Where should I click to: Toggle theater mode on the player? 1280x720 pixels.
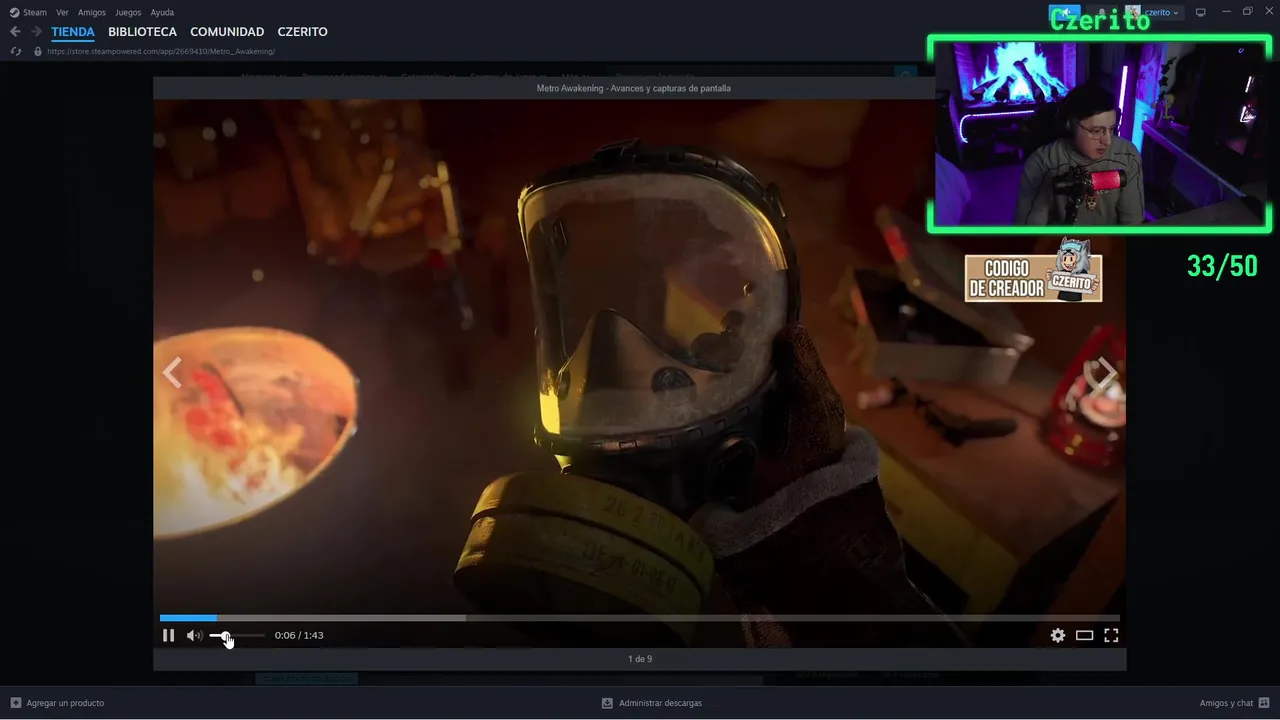tap(1084, 635)
